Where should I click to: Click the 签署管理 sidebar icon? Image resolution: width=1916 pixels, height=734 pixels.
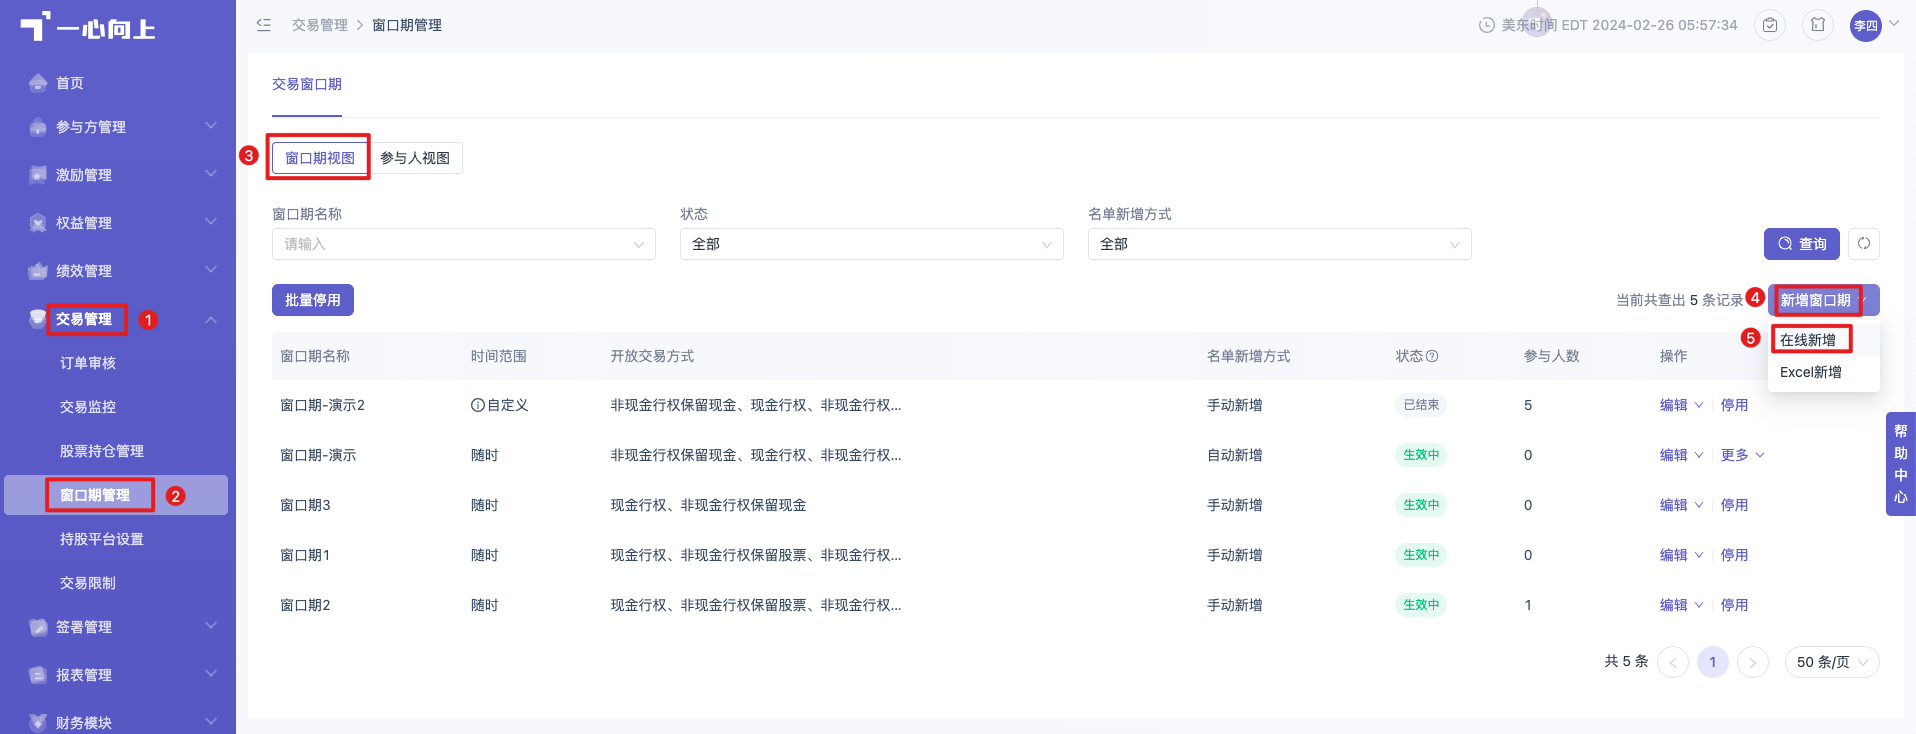click(x=38, y=627)
